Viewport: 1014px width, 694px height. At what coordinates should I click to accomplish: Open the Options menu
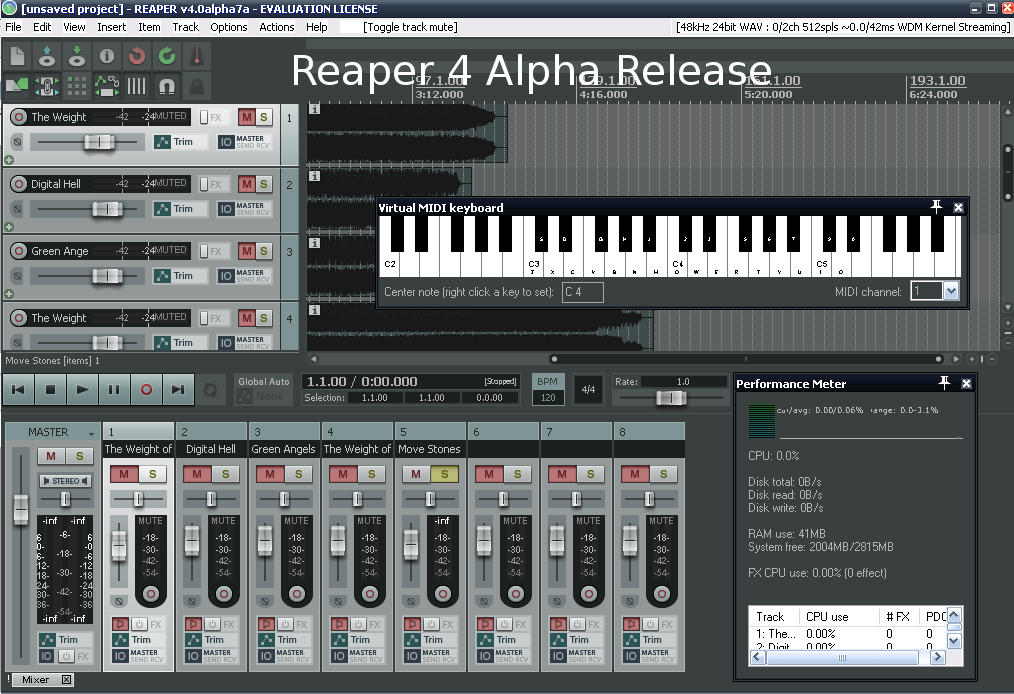pyautogui.click(x=229, y=27)
